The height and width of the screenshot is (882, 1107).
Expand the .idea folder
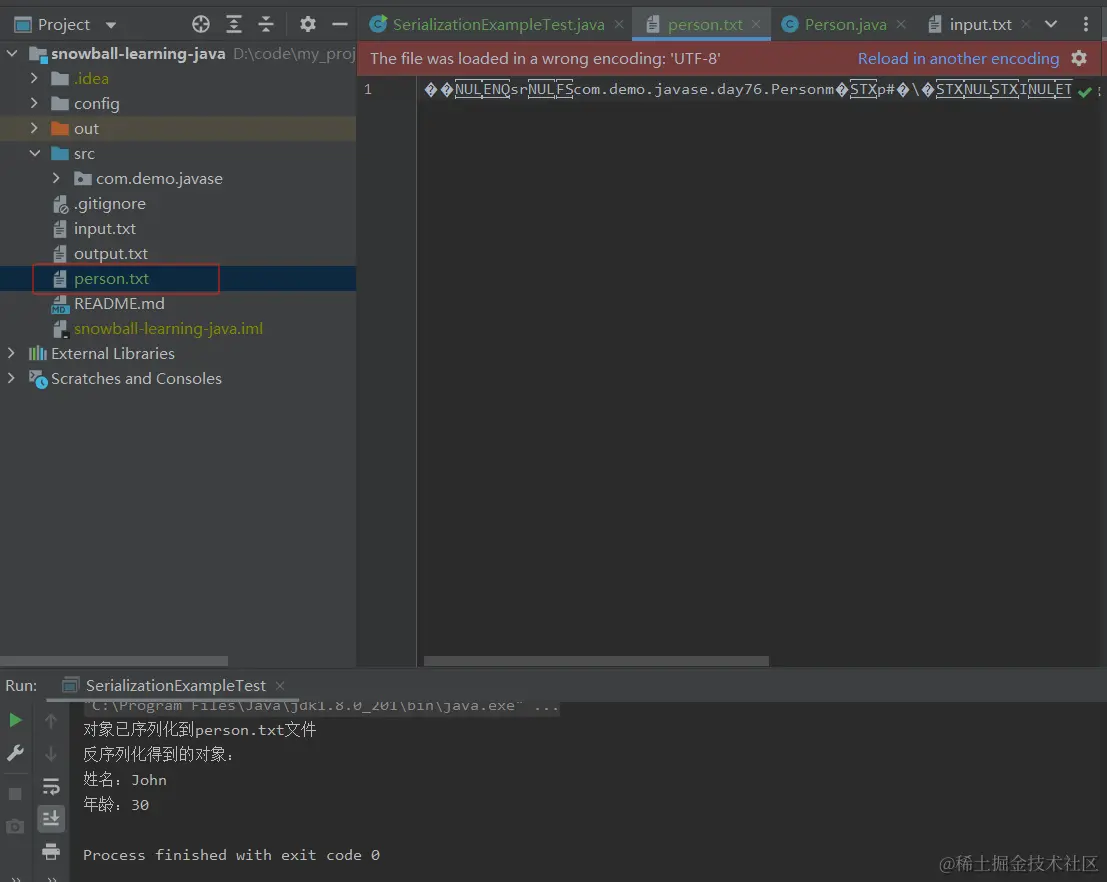(x=34, y=78)
